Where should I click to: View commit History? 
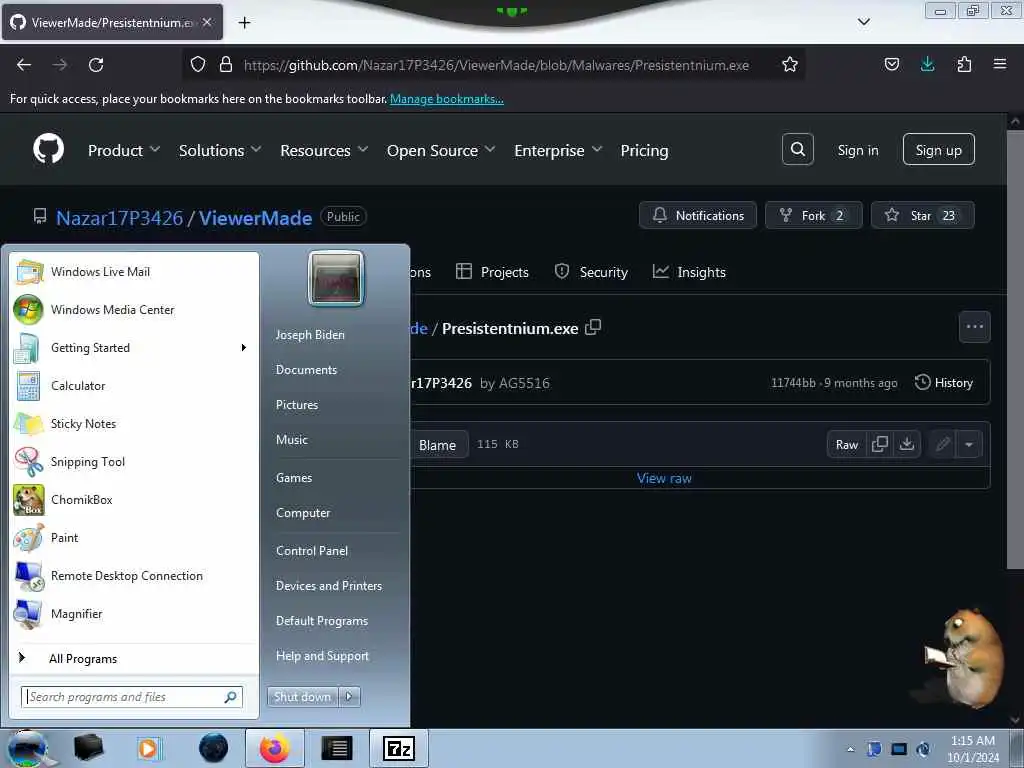tap(944, 382)
